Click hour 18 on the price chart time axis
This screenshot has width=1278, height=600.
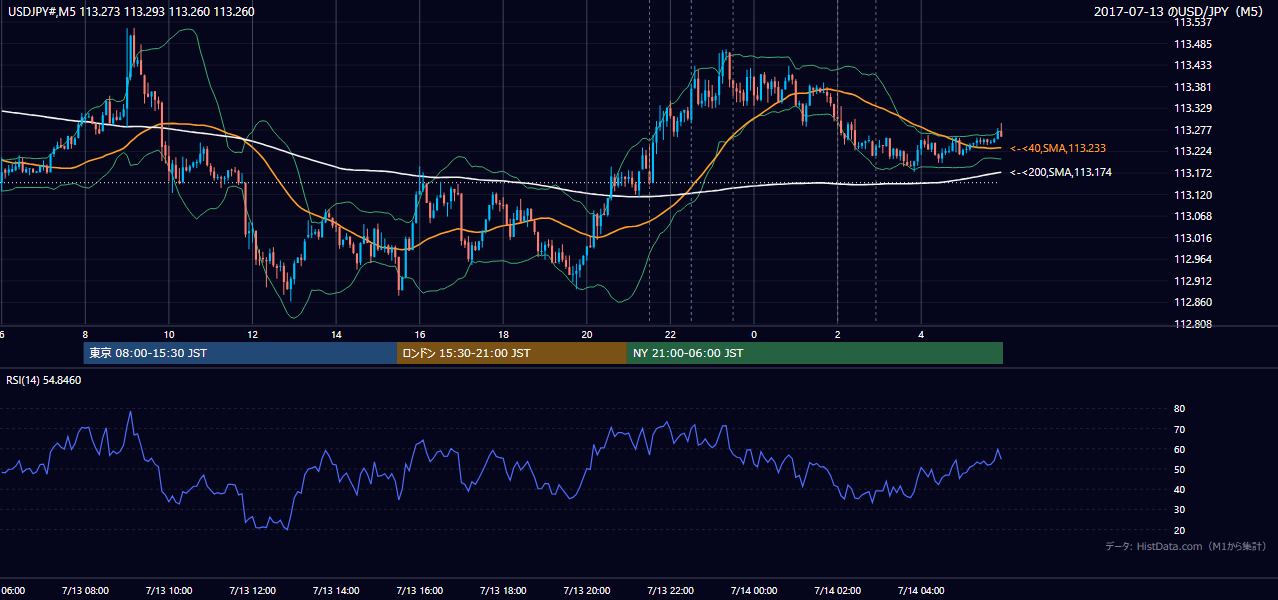pos(503,334)
